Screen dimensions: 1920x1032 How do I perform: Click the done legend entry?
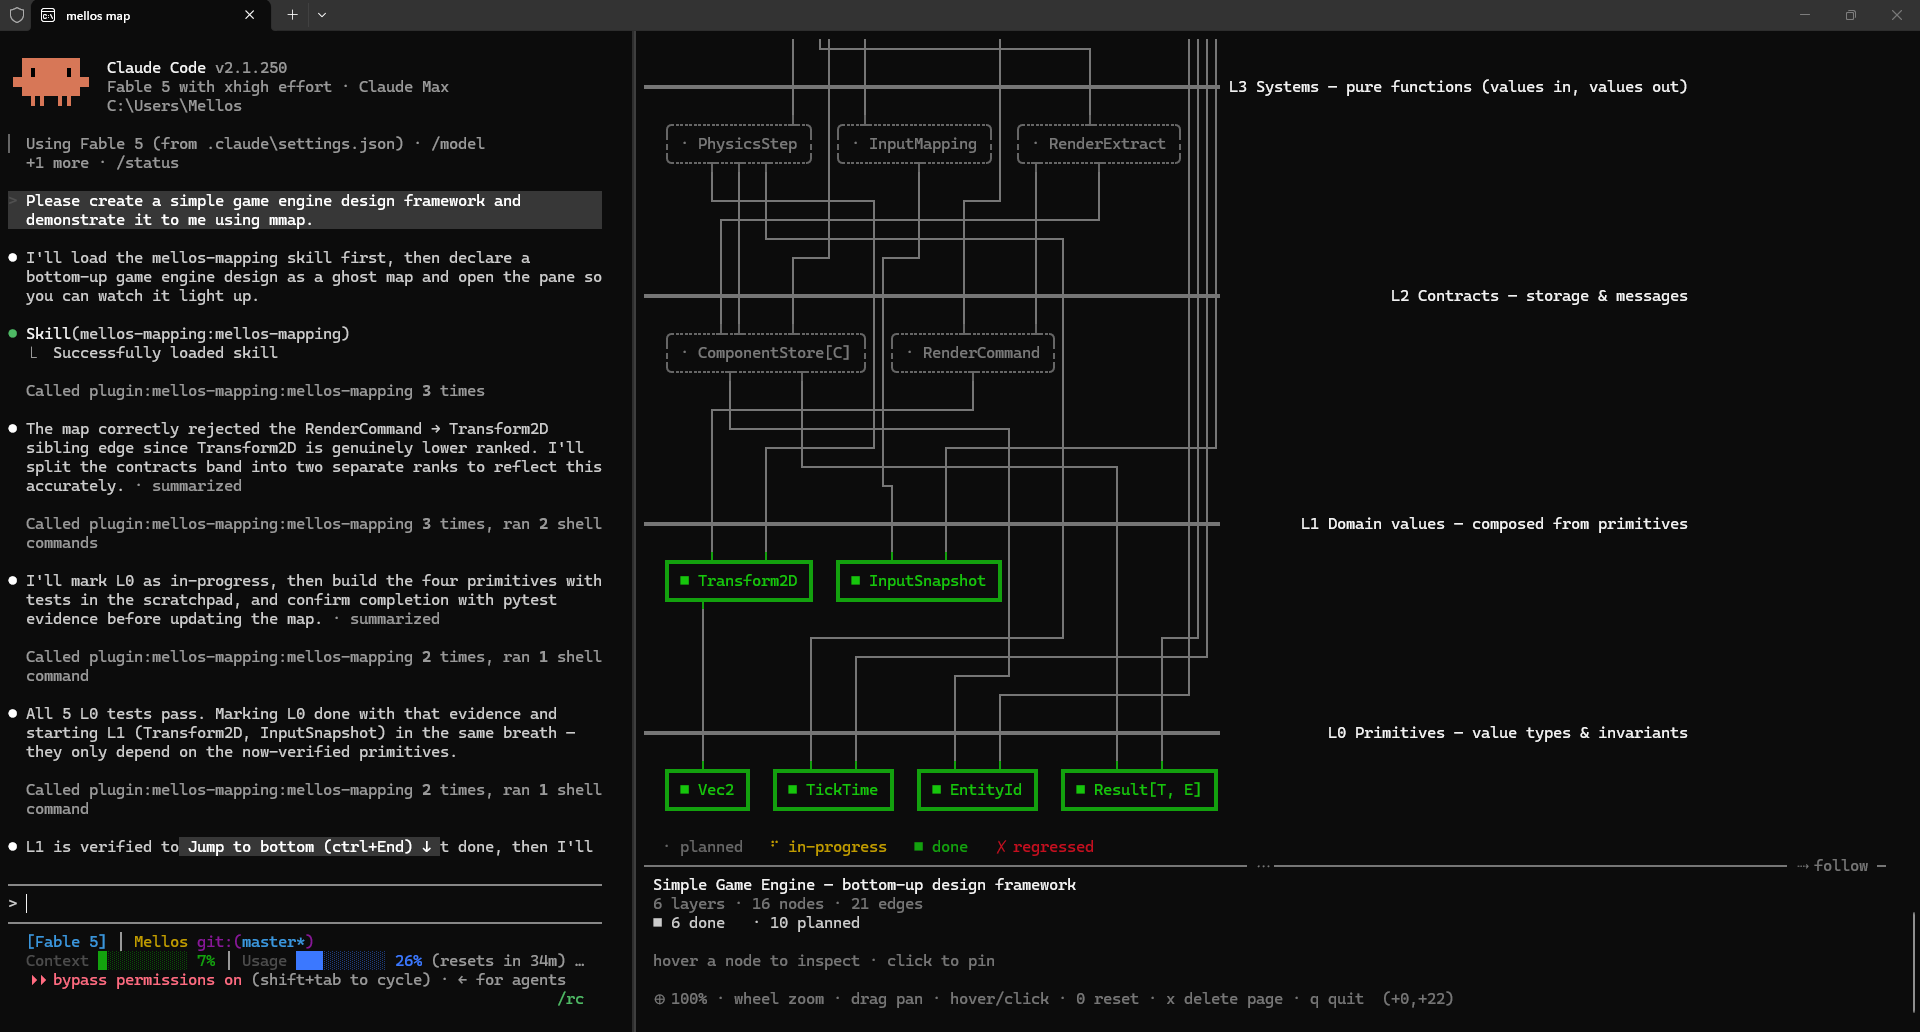coord(941,847)
